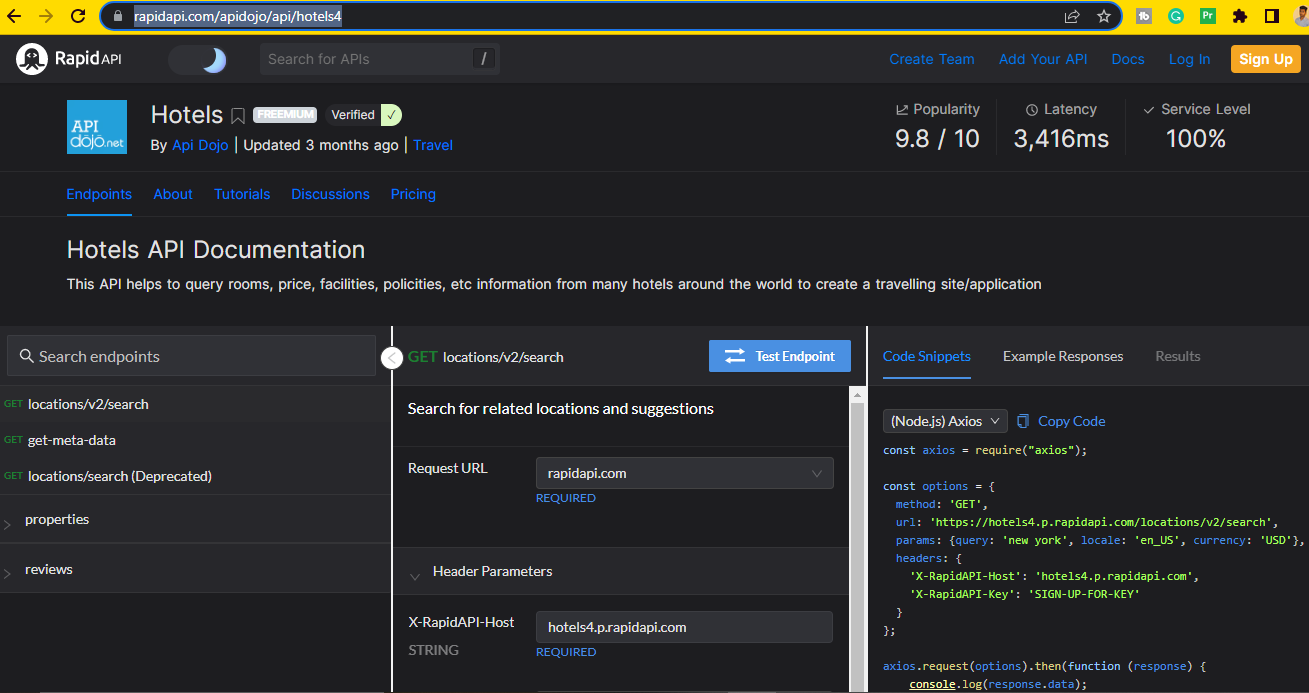The width and height of the screenshot is (1309, 693).
Task: Click the API Dojo logo thumbnail
Action: tap(97, 127)
